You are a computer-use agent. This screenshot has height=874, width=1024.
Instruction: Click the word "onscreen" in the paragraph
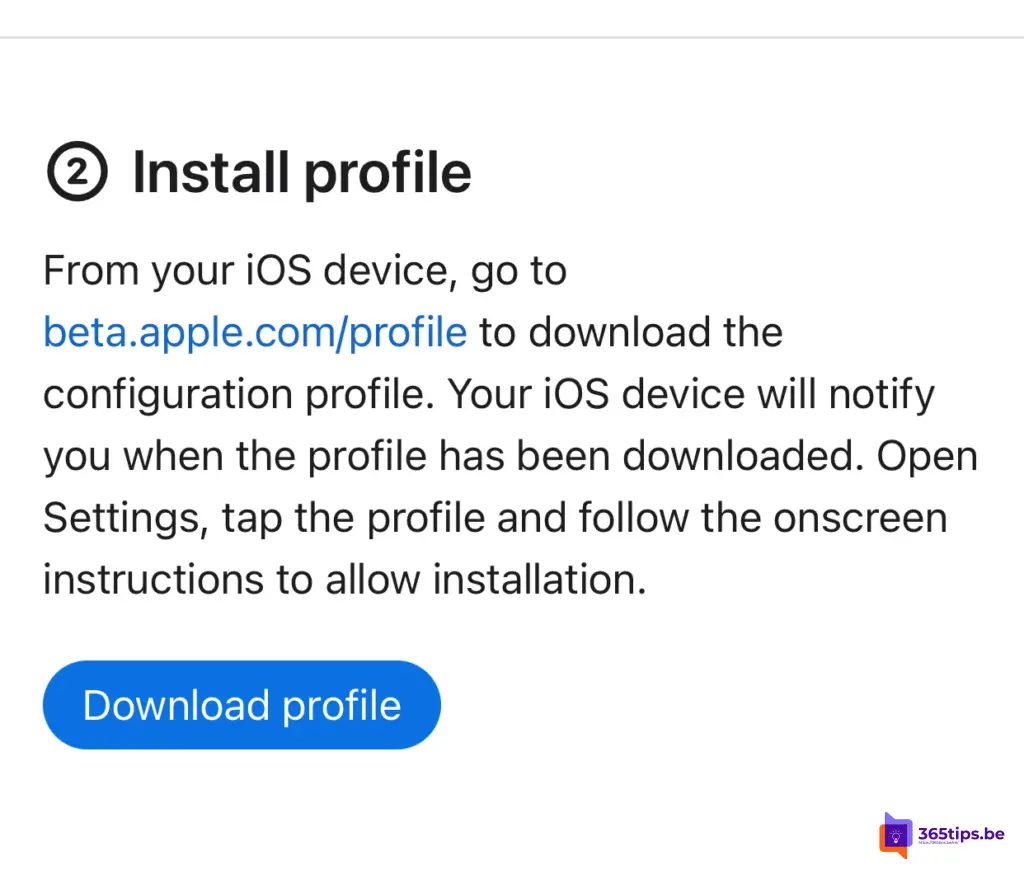tap(861, 518)
